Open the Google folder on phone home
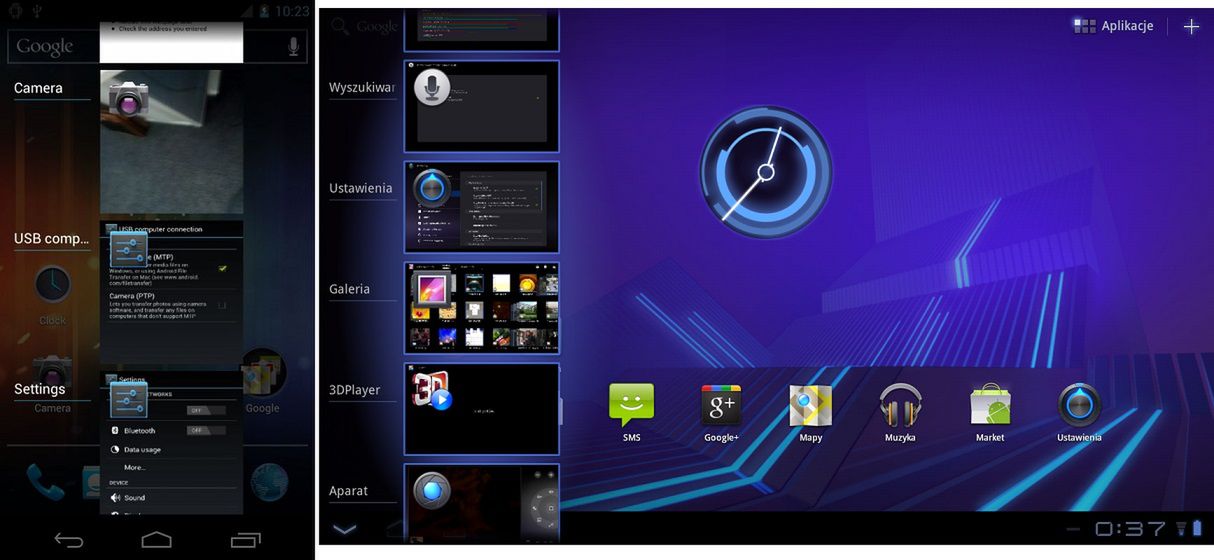The width and height of the screenshot is (1214, 560). (263, 381)
